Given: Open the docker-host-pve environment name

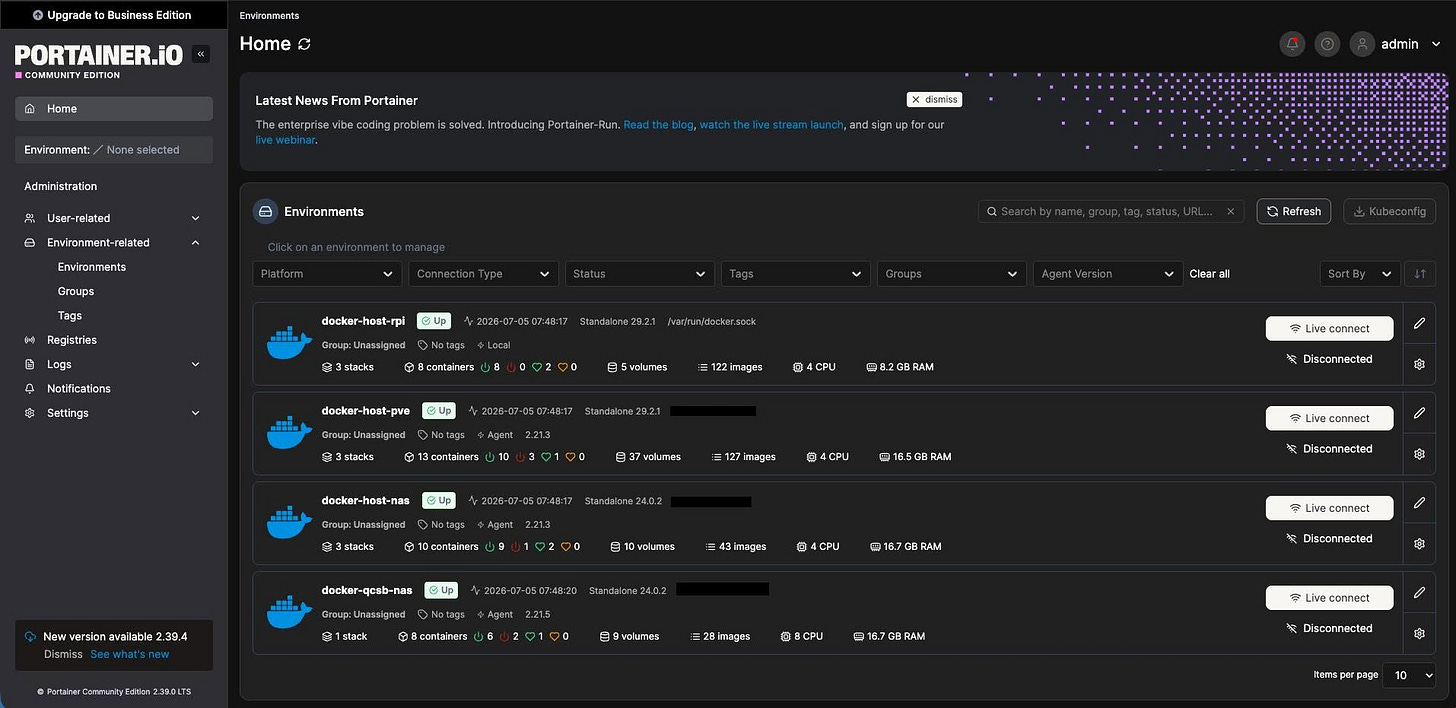Looking at the screenshot, I should coord(365,411).
